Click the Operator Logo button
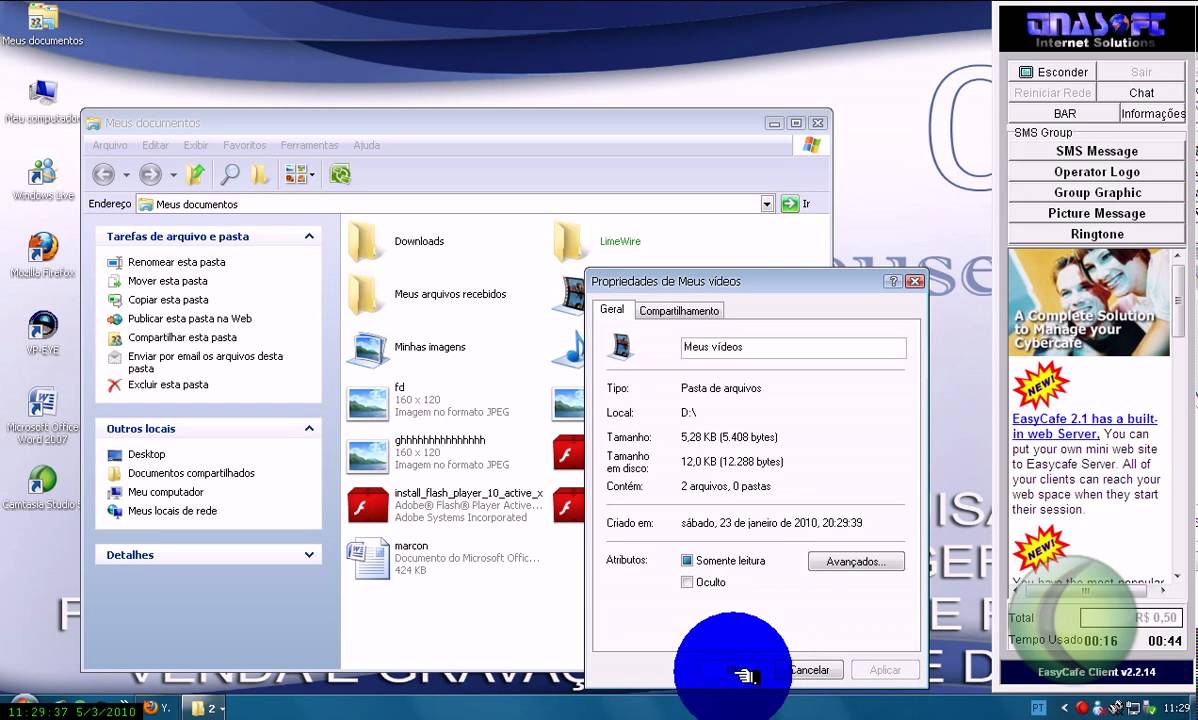The image size is (1198, 720). [1097, 172]
